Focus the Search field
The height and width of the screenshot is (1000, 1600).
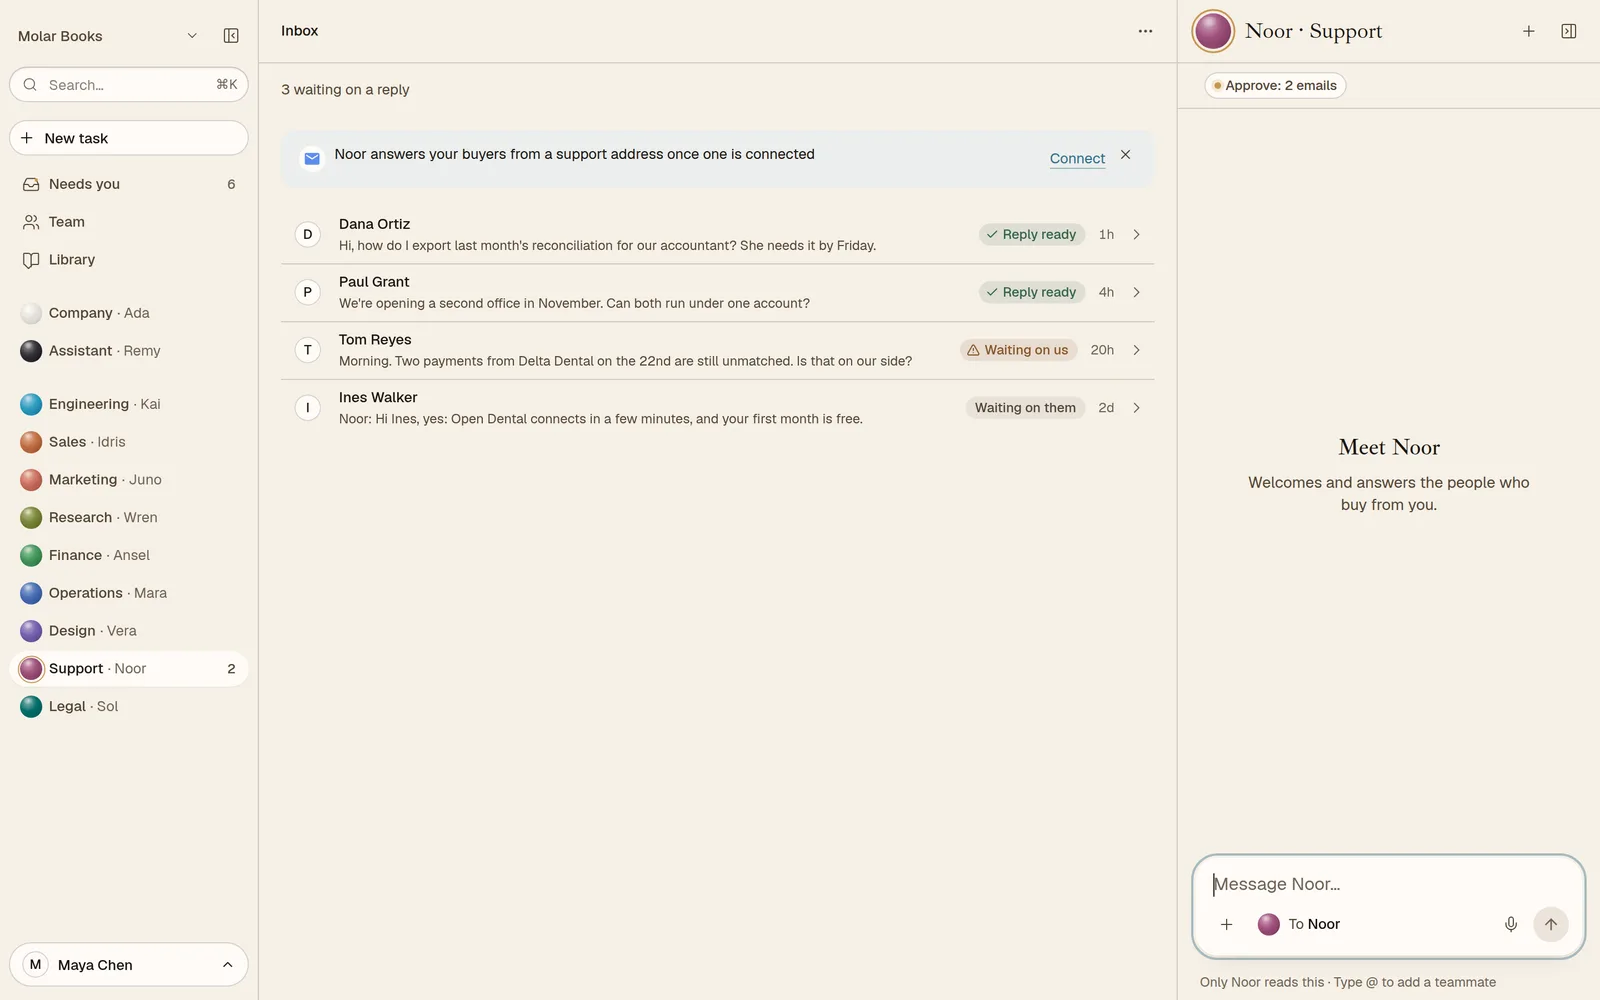click(x=129, y=85)
